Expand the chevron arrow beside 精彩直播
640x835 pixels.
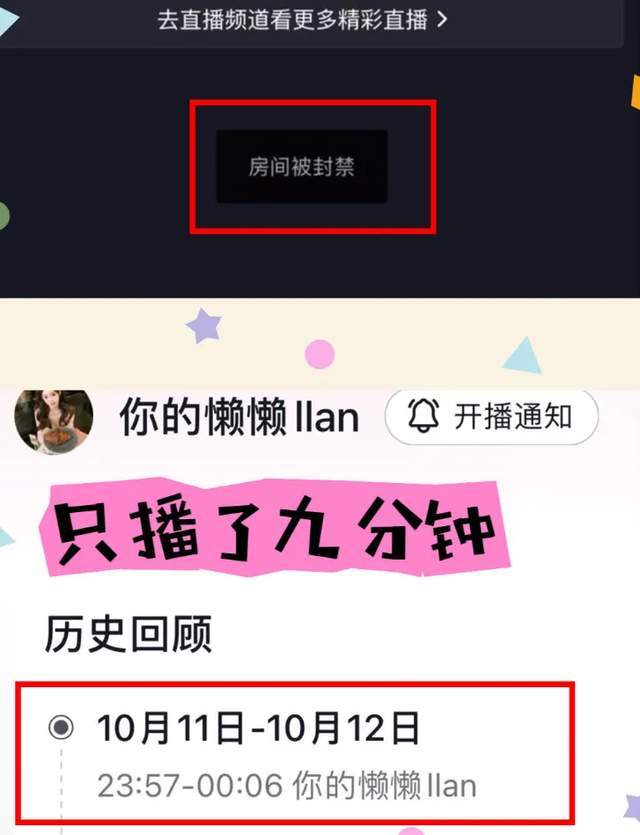[x=442, y=20]
